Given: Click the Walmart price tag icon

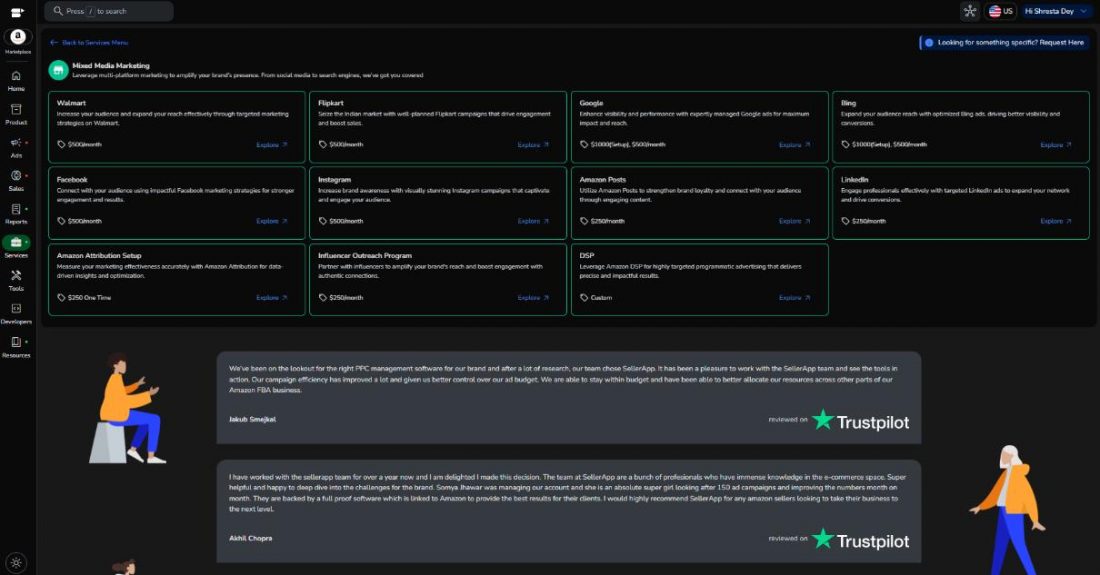Looking at the screenshot, I should (61, 144).
